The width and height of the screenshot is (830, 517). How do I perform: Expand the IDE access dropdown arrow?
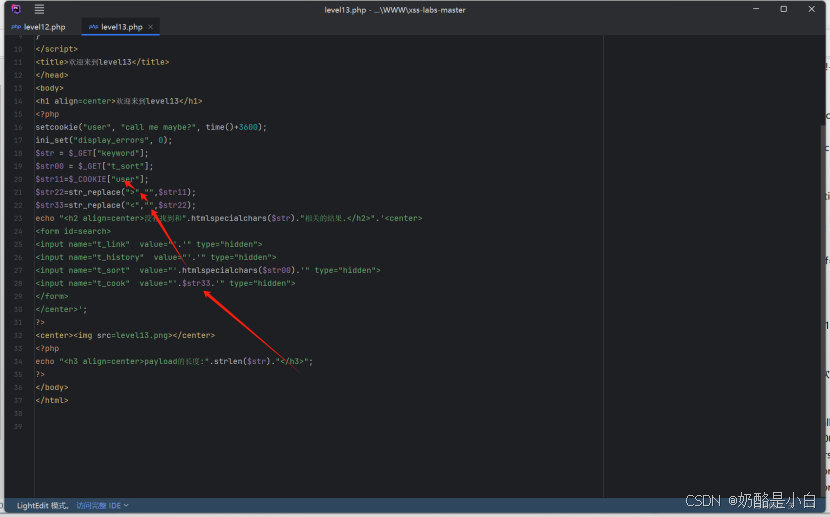(x=126, y=506)
